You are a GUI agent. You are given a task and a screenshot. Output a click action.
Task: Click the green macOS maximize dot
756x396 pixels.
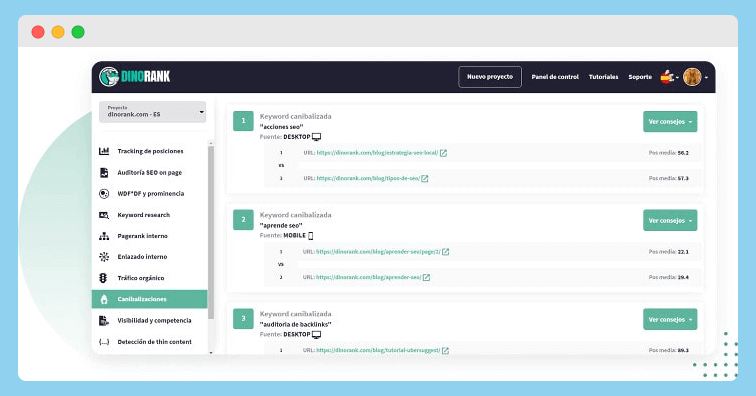78,32
